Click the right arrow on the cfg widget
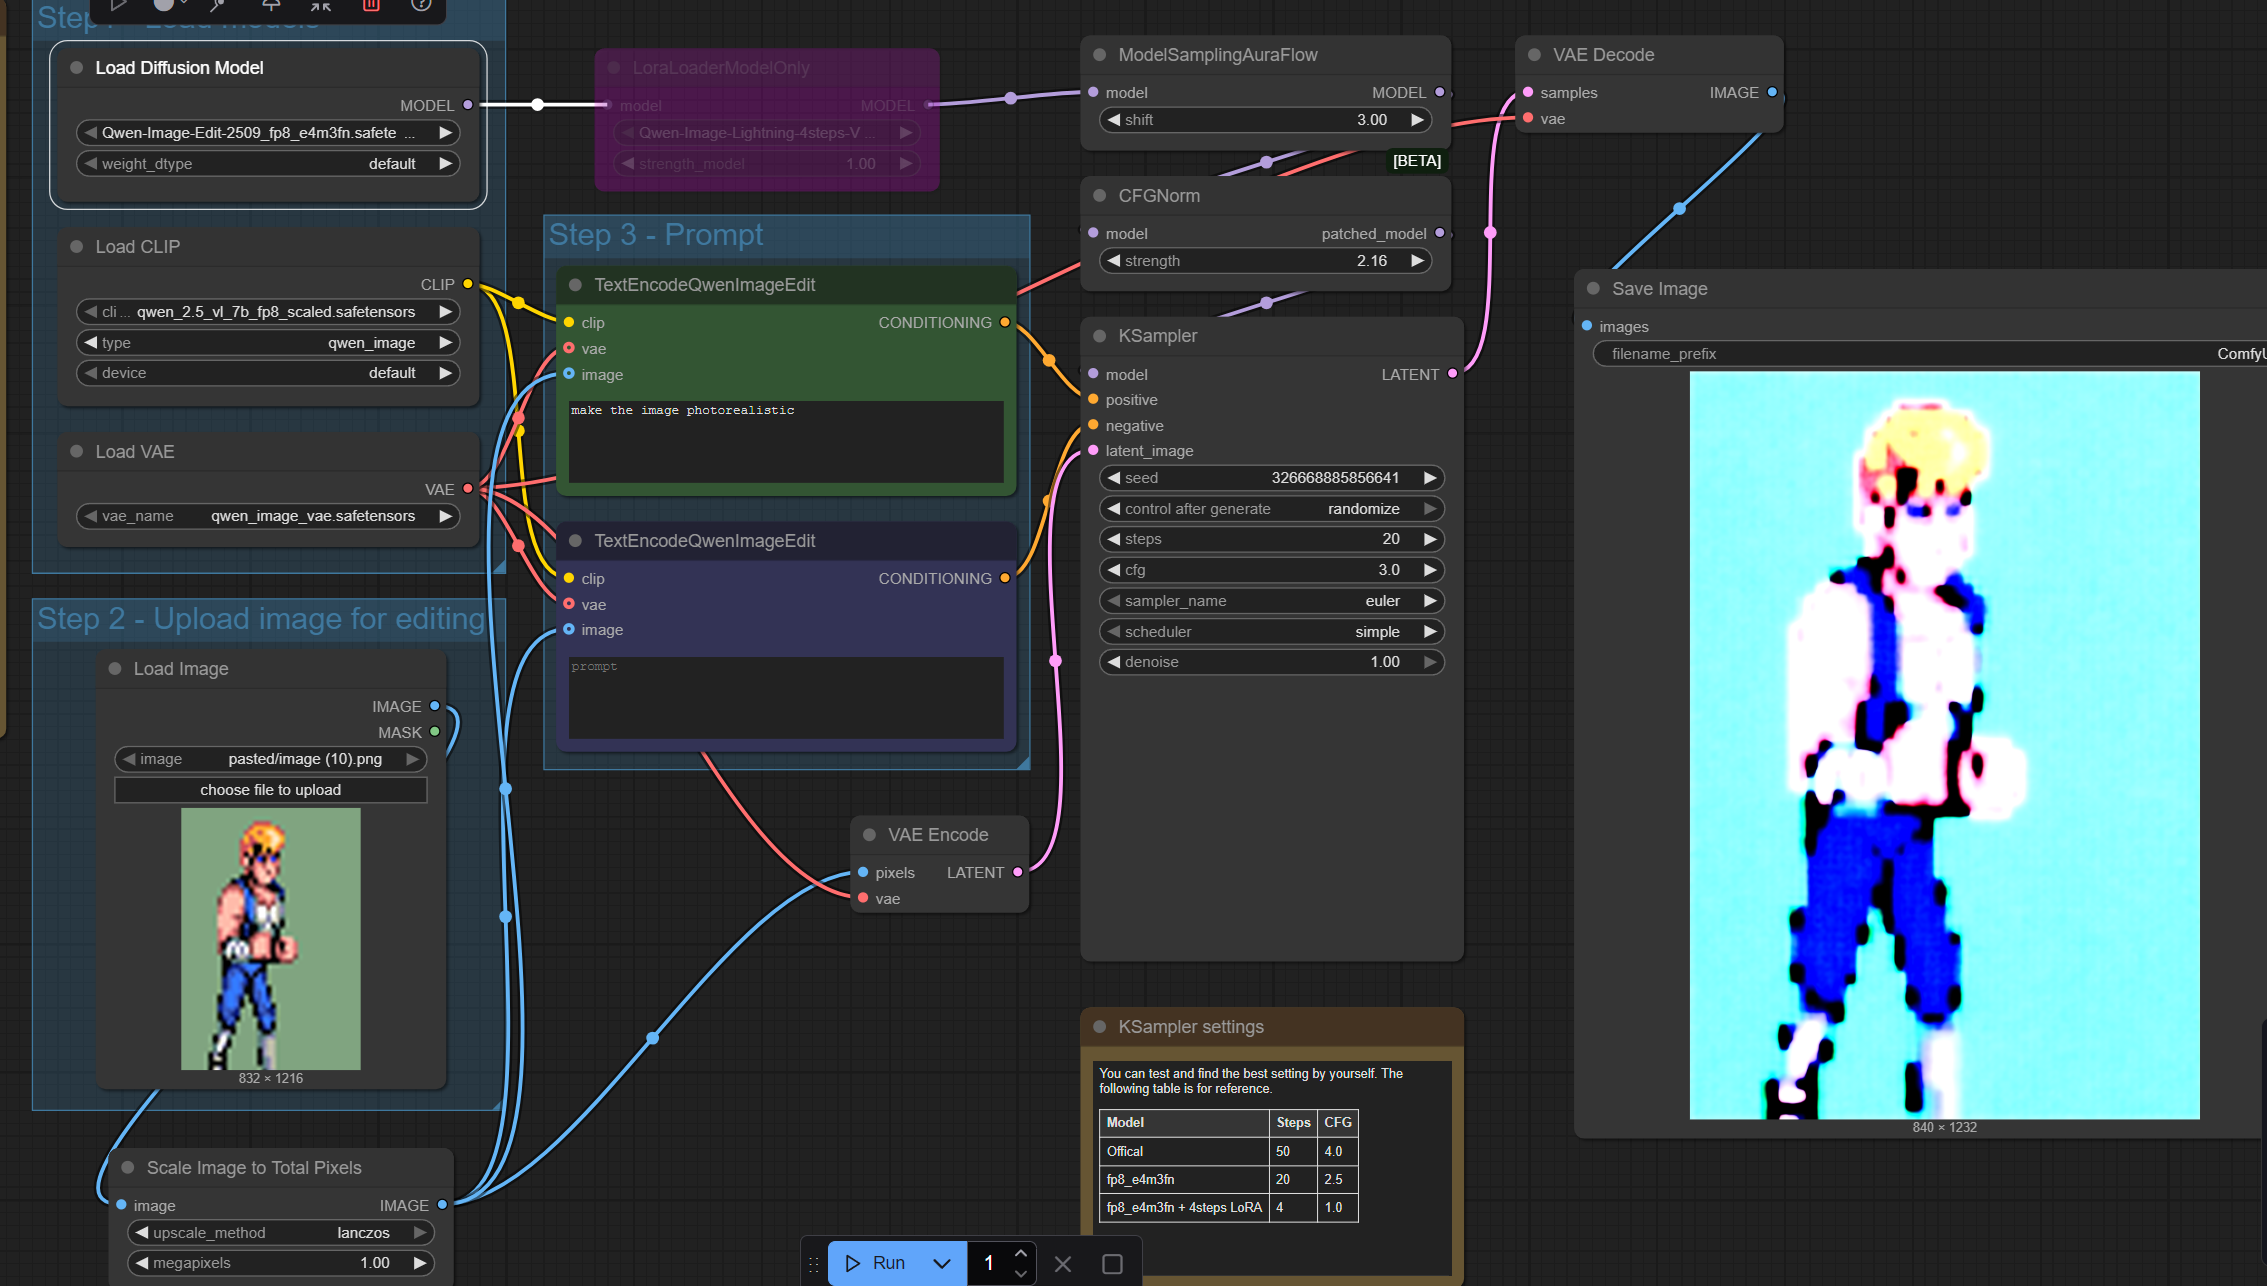The image size is (2267, 1286). click(1430, 570)
